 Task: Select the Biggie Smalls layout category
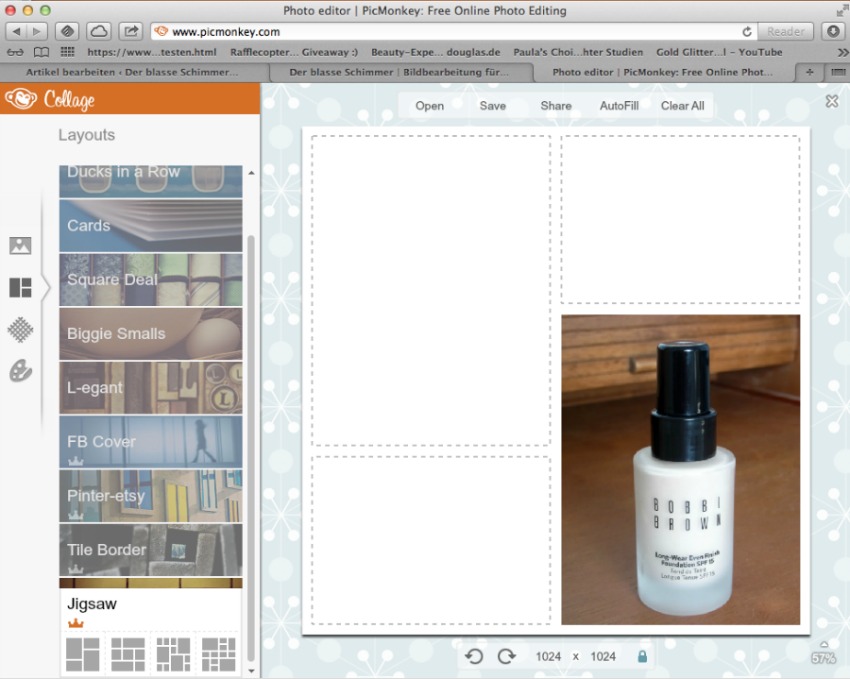click(x=151, y=334)
